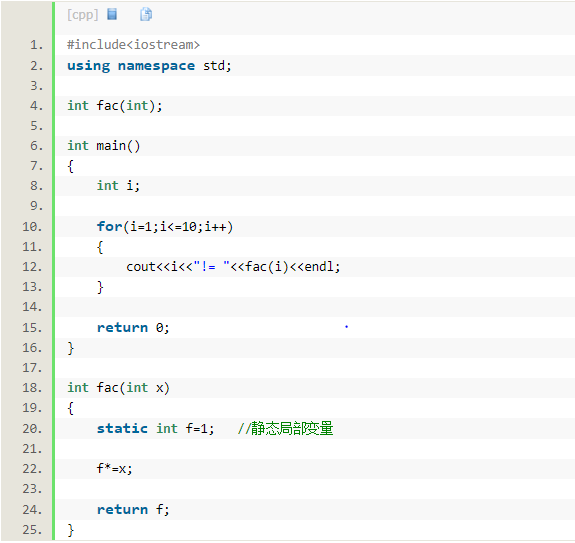This screenshot has width=575, height=543.
Task: Click the 'static' keyword on line 20
Action: pos(122,428)
